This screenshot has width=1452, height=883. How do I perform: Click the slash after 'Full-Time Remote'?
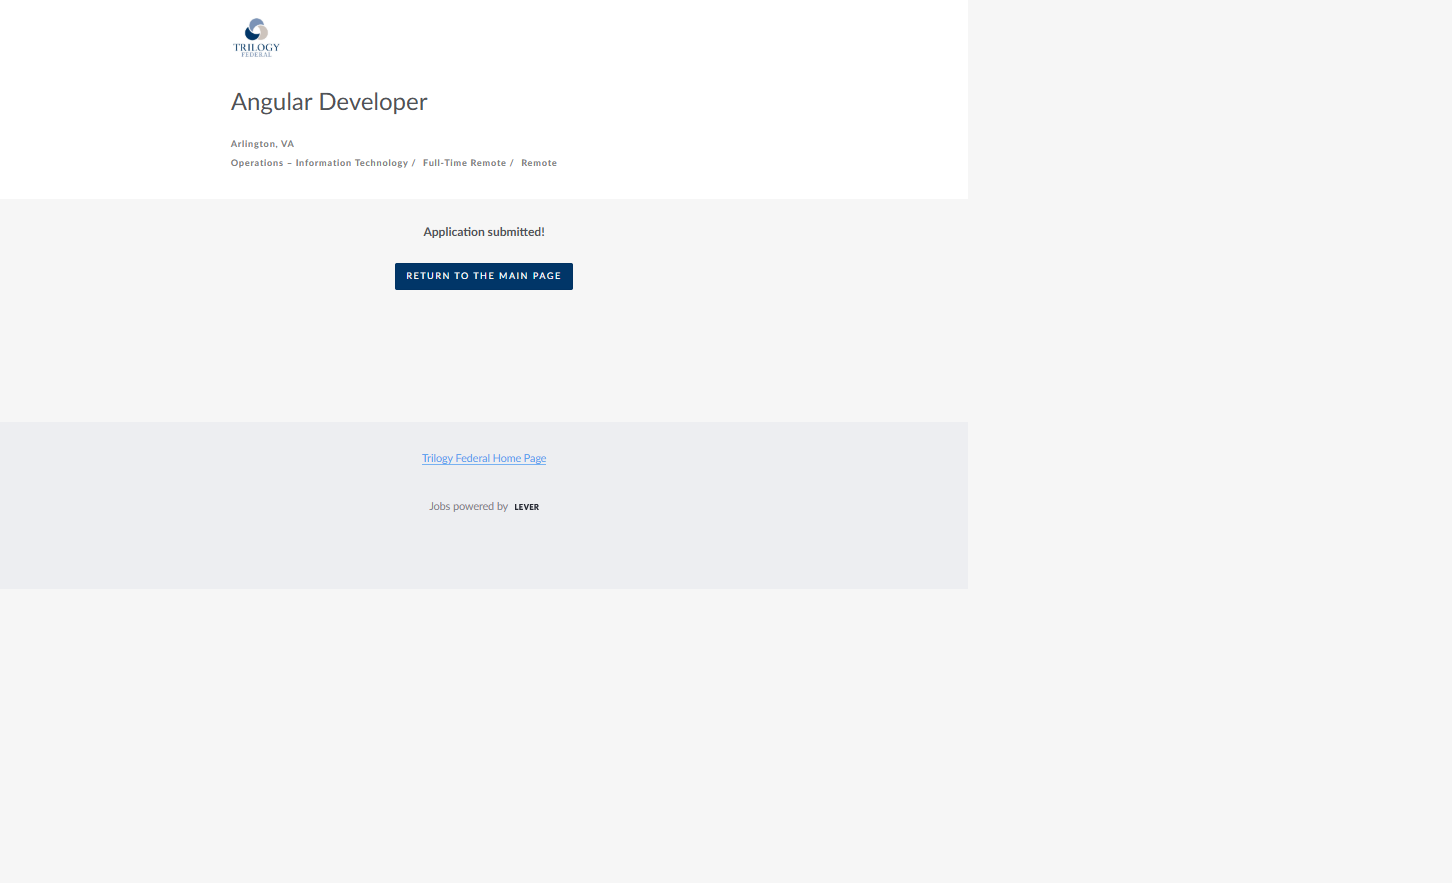click(x=511, y=163)
